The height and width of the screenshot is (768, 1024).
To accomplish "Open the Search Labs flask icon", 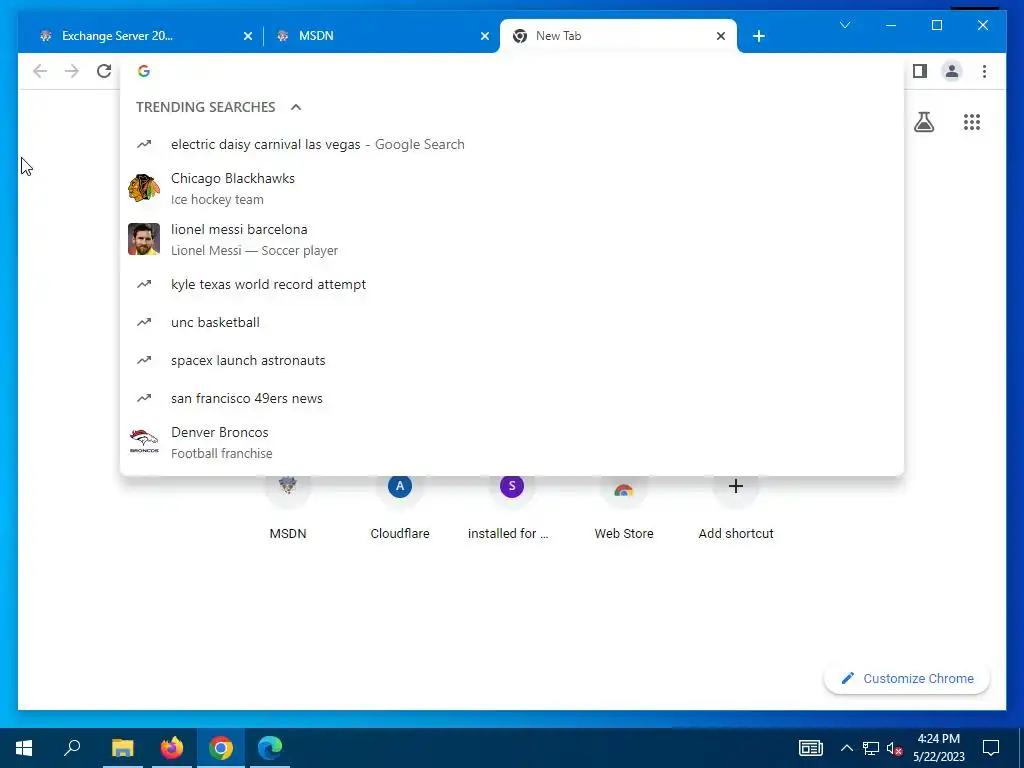I will coord(923,122).
